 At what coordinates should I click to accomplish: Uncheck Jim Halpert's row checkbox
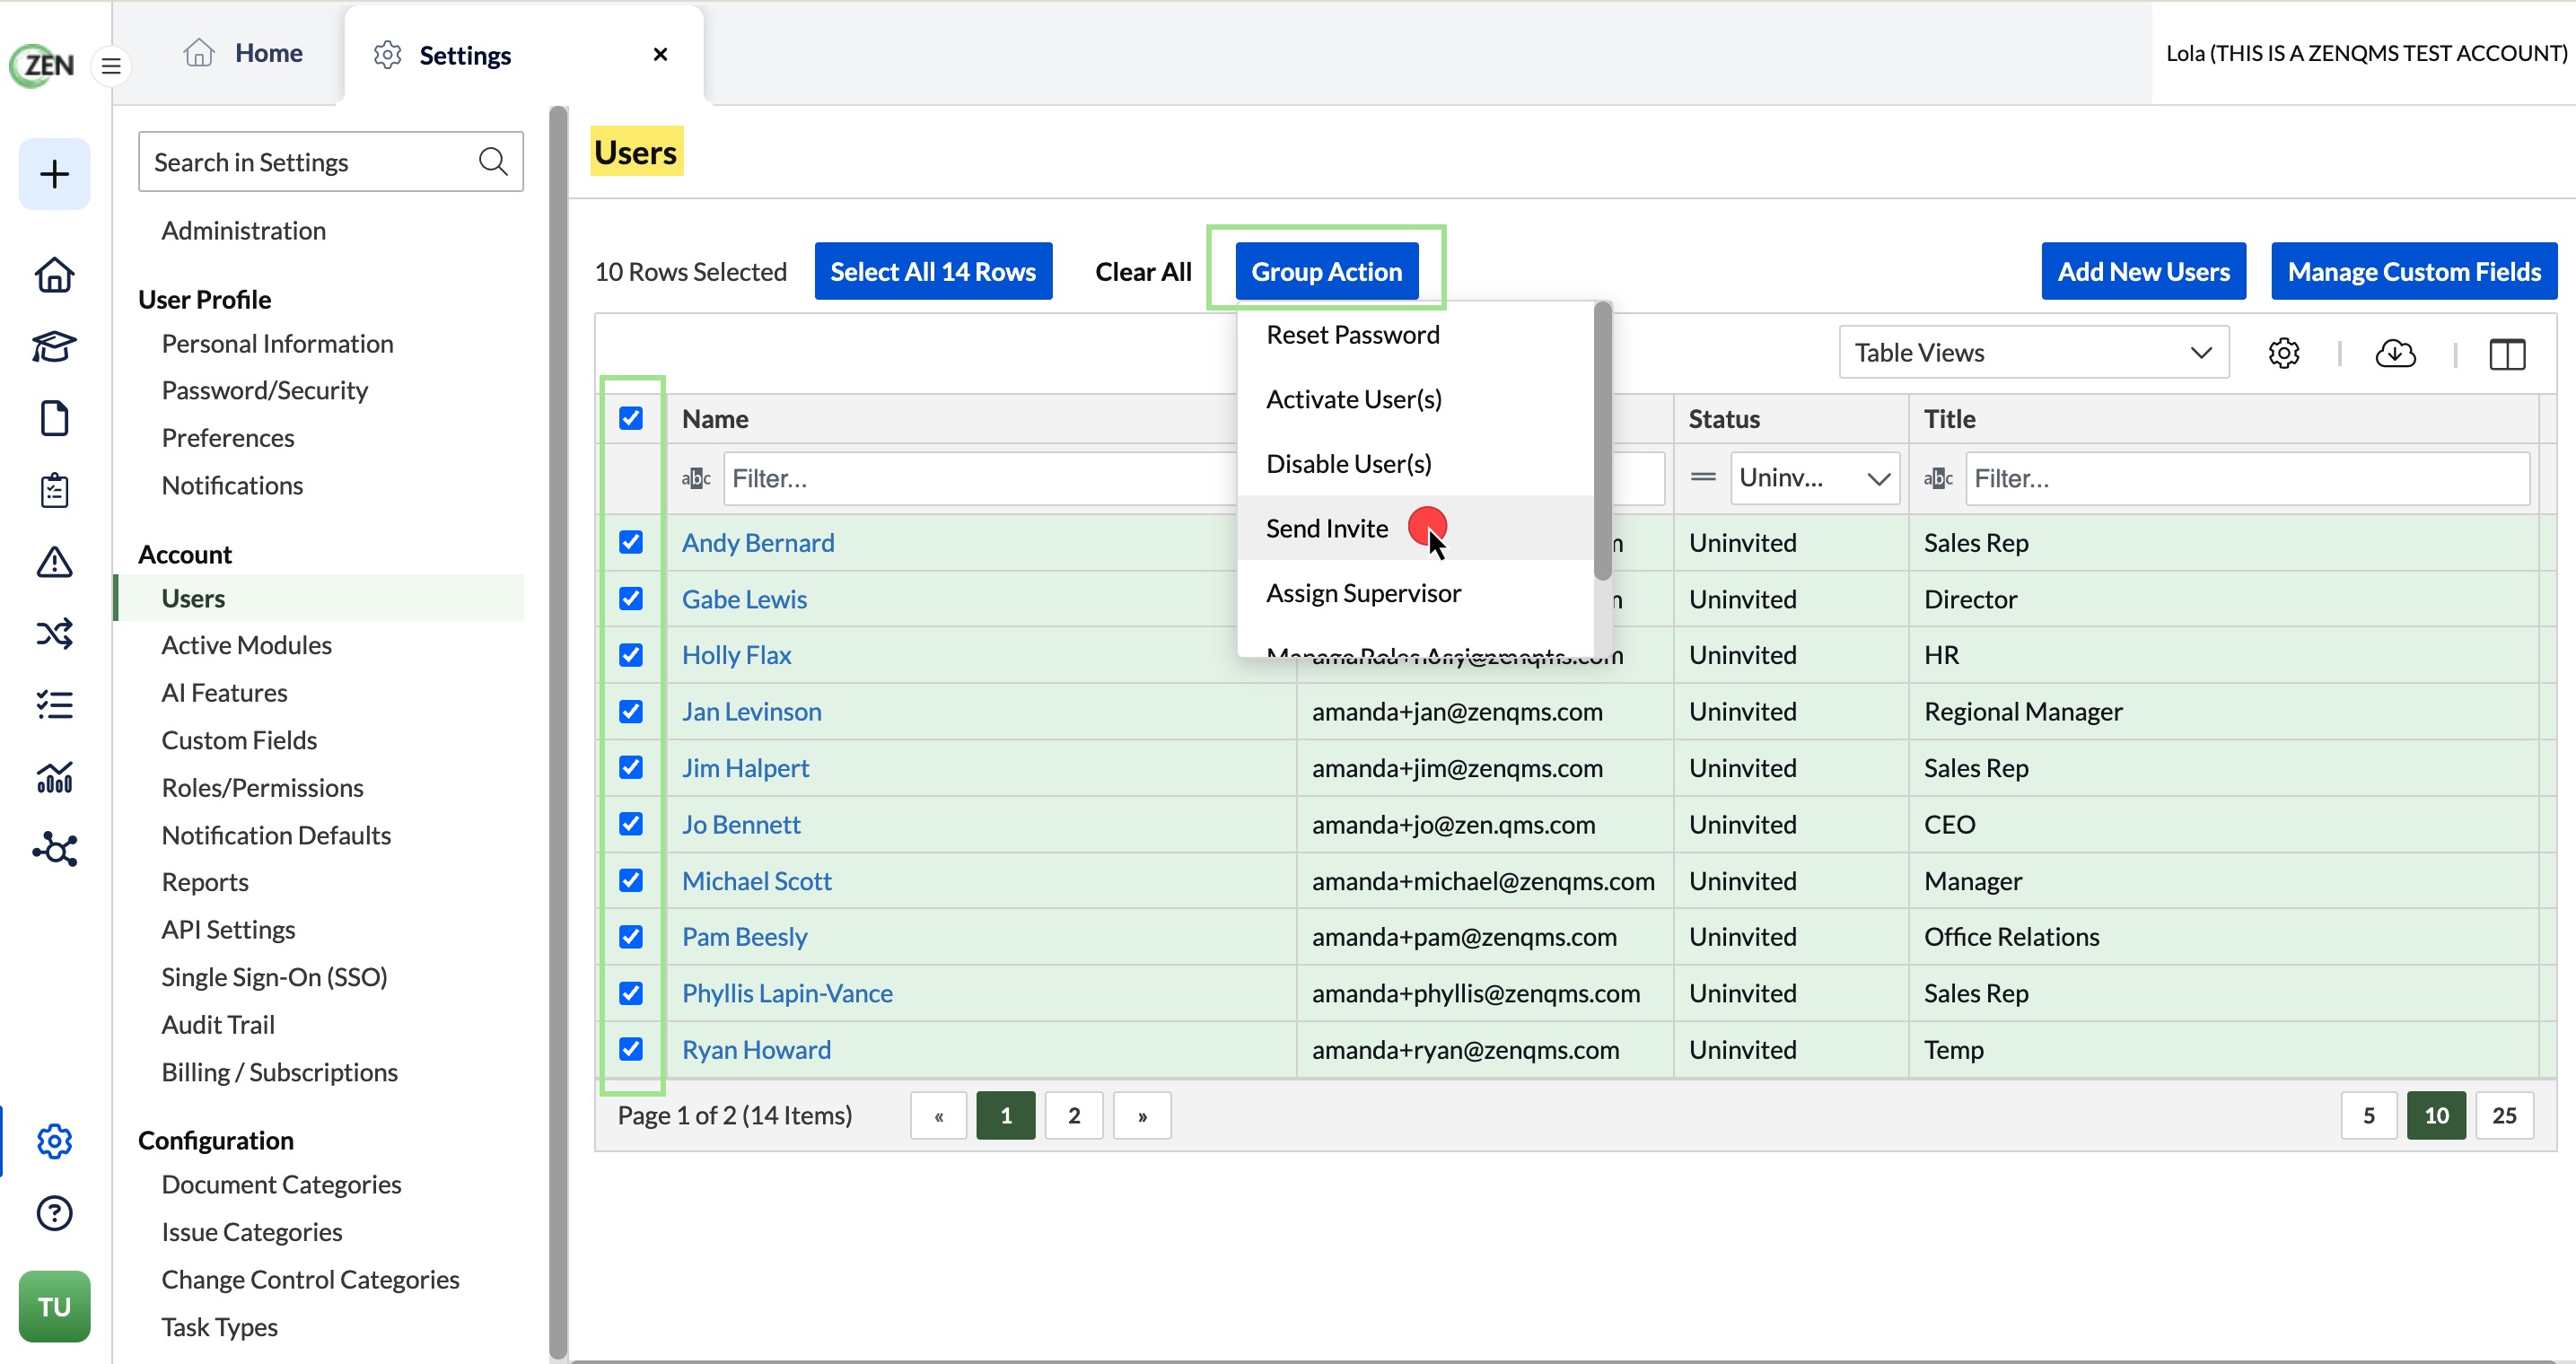[x=631, y=767]
